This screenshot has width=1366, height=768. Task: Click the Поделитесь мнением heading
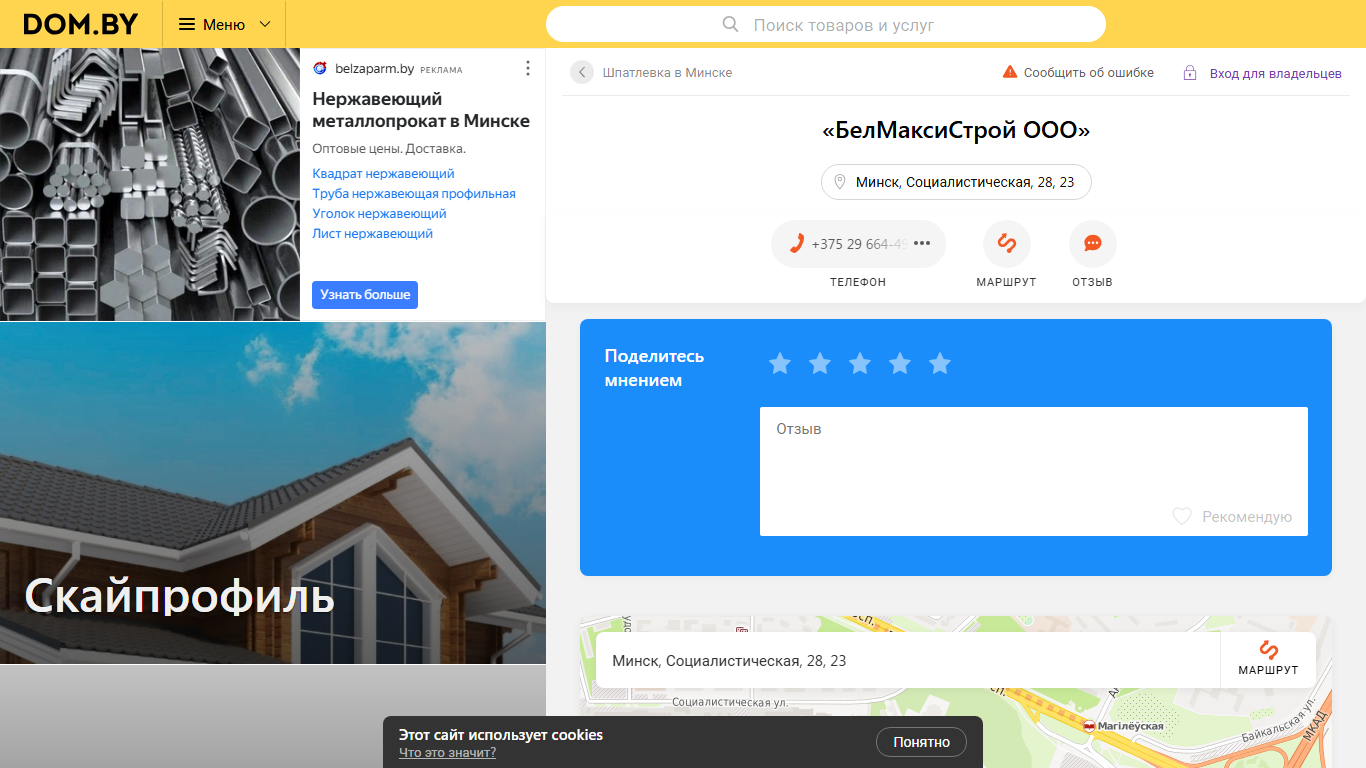[x=654, y=368]
